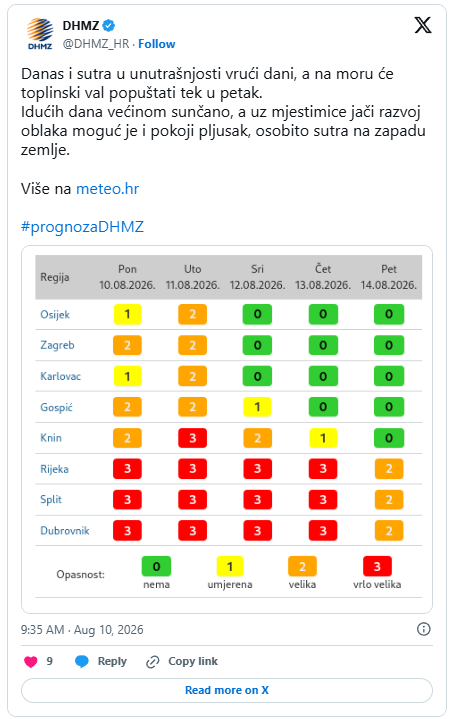455x719 pixels.
Task: Click the X logo icon
Action: [x=422, y=25]
